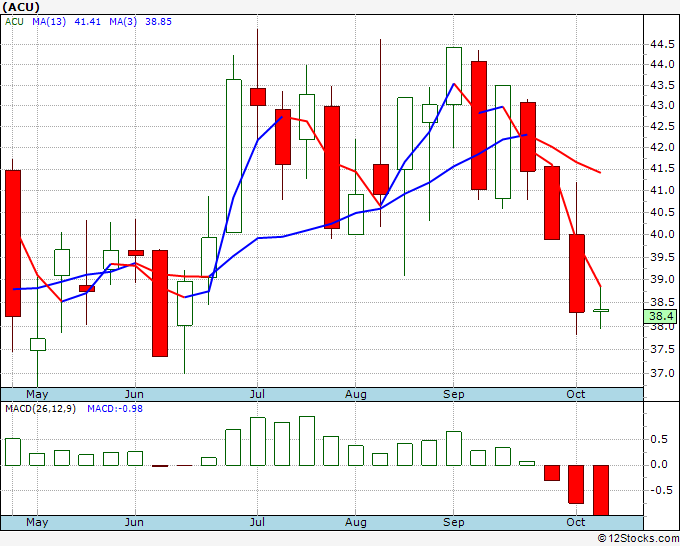
Task: Click the 39.0 price axis label
Action: tap(662, 279)
